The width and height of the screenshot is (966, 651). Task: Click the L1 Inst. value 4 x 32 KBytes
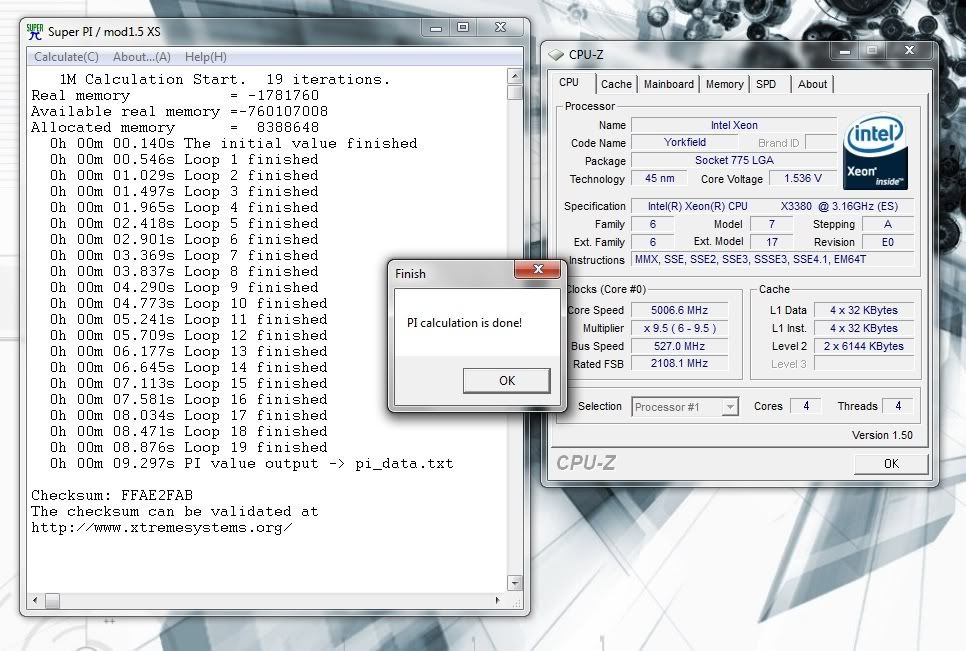tap(863, 328)
